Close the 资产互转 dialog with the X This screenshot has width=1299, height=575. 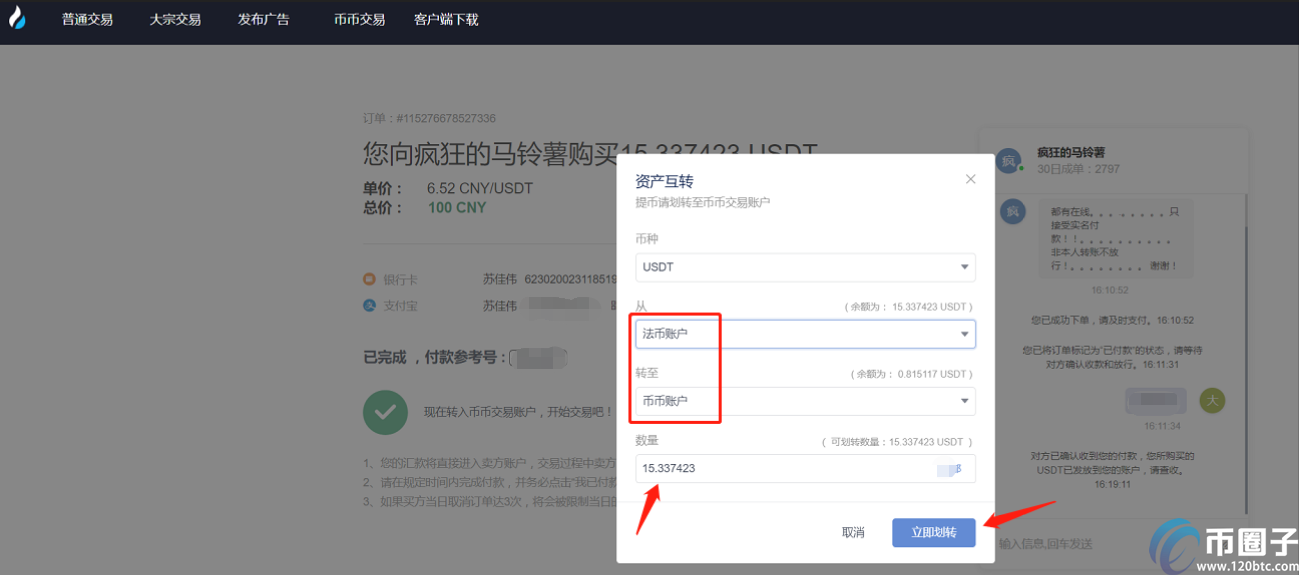(970, 179)
